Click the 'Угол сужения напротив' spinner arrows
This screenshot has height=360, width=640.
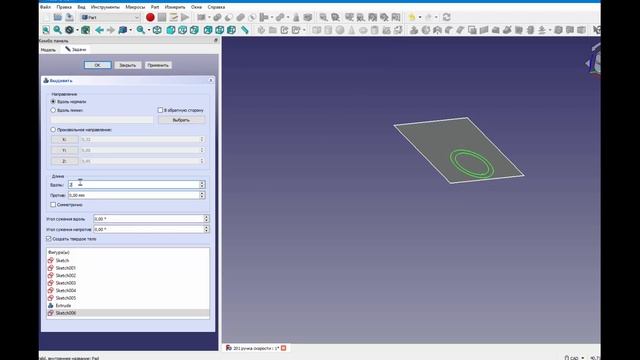(x=206, y=229)
